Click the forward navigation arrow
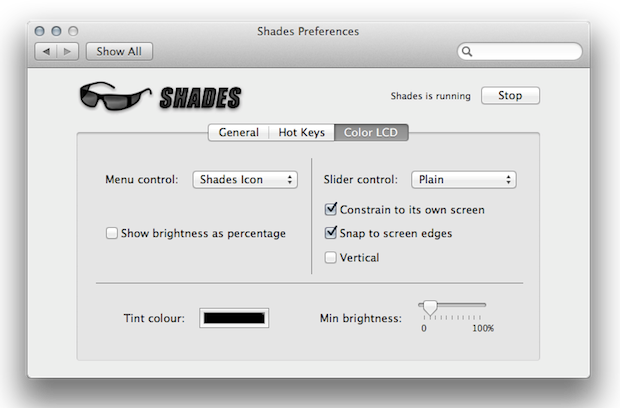This screenshot has height=408, width=620. point(68,51)
